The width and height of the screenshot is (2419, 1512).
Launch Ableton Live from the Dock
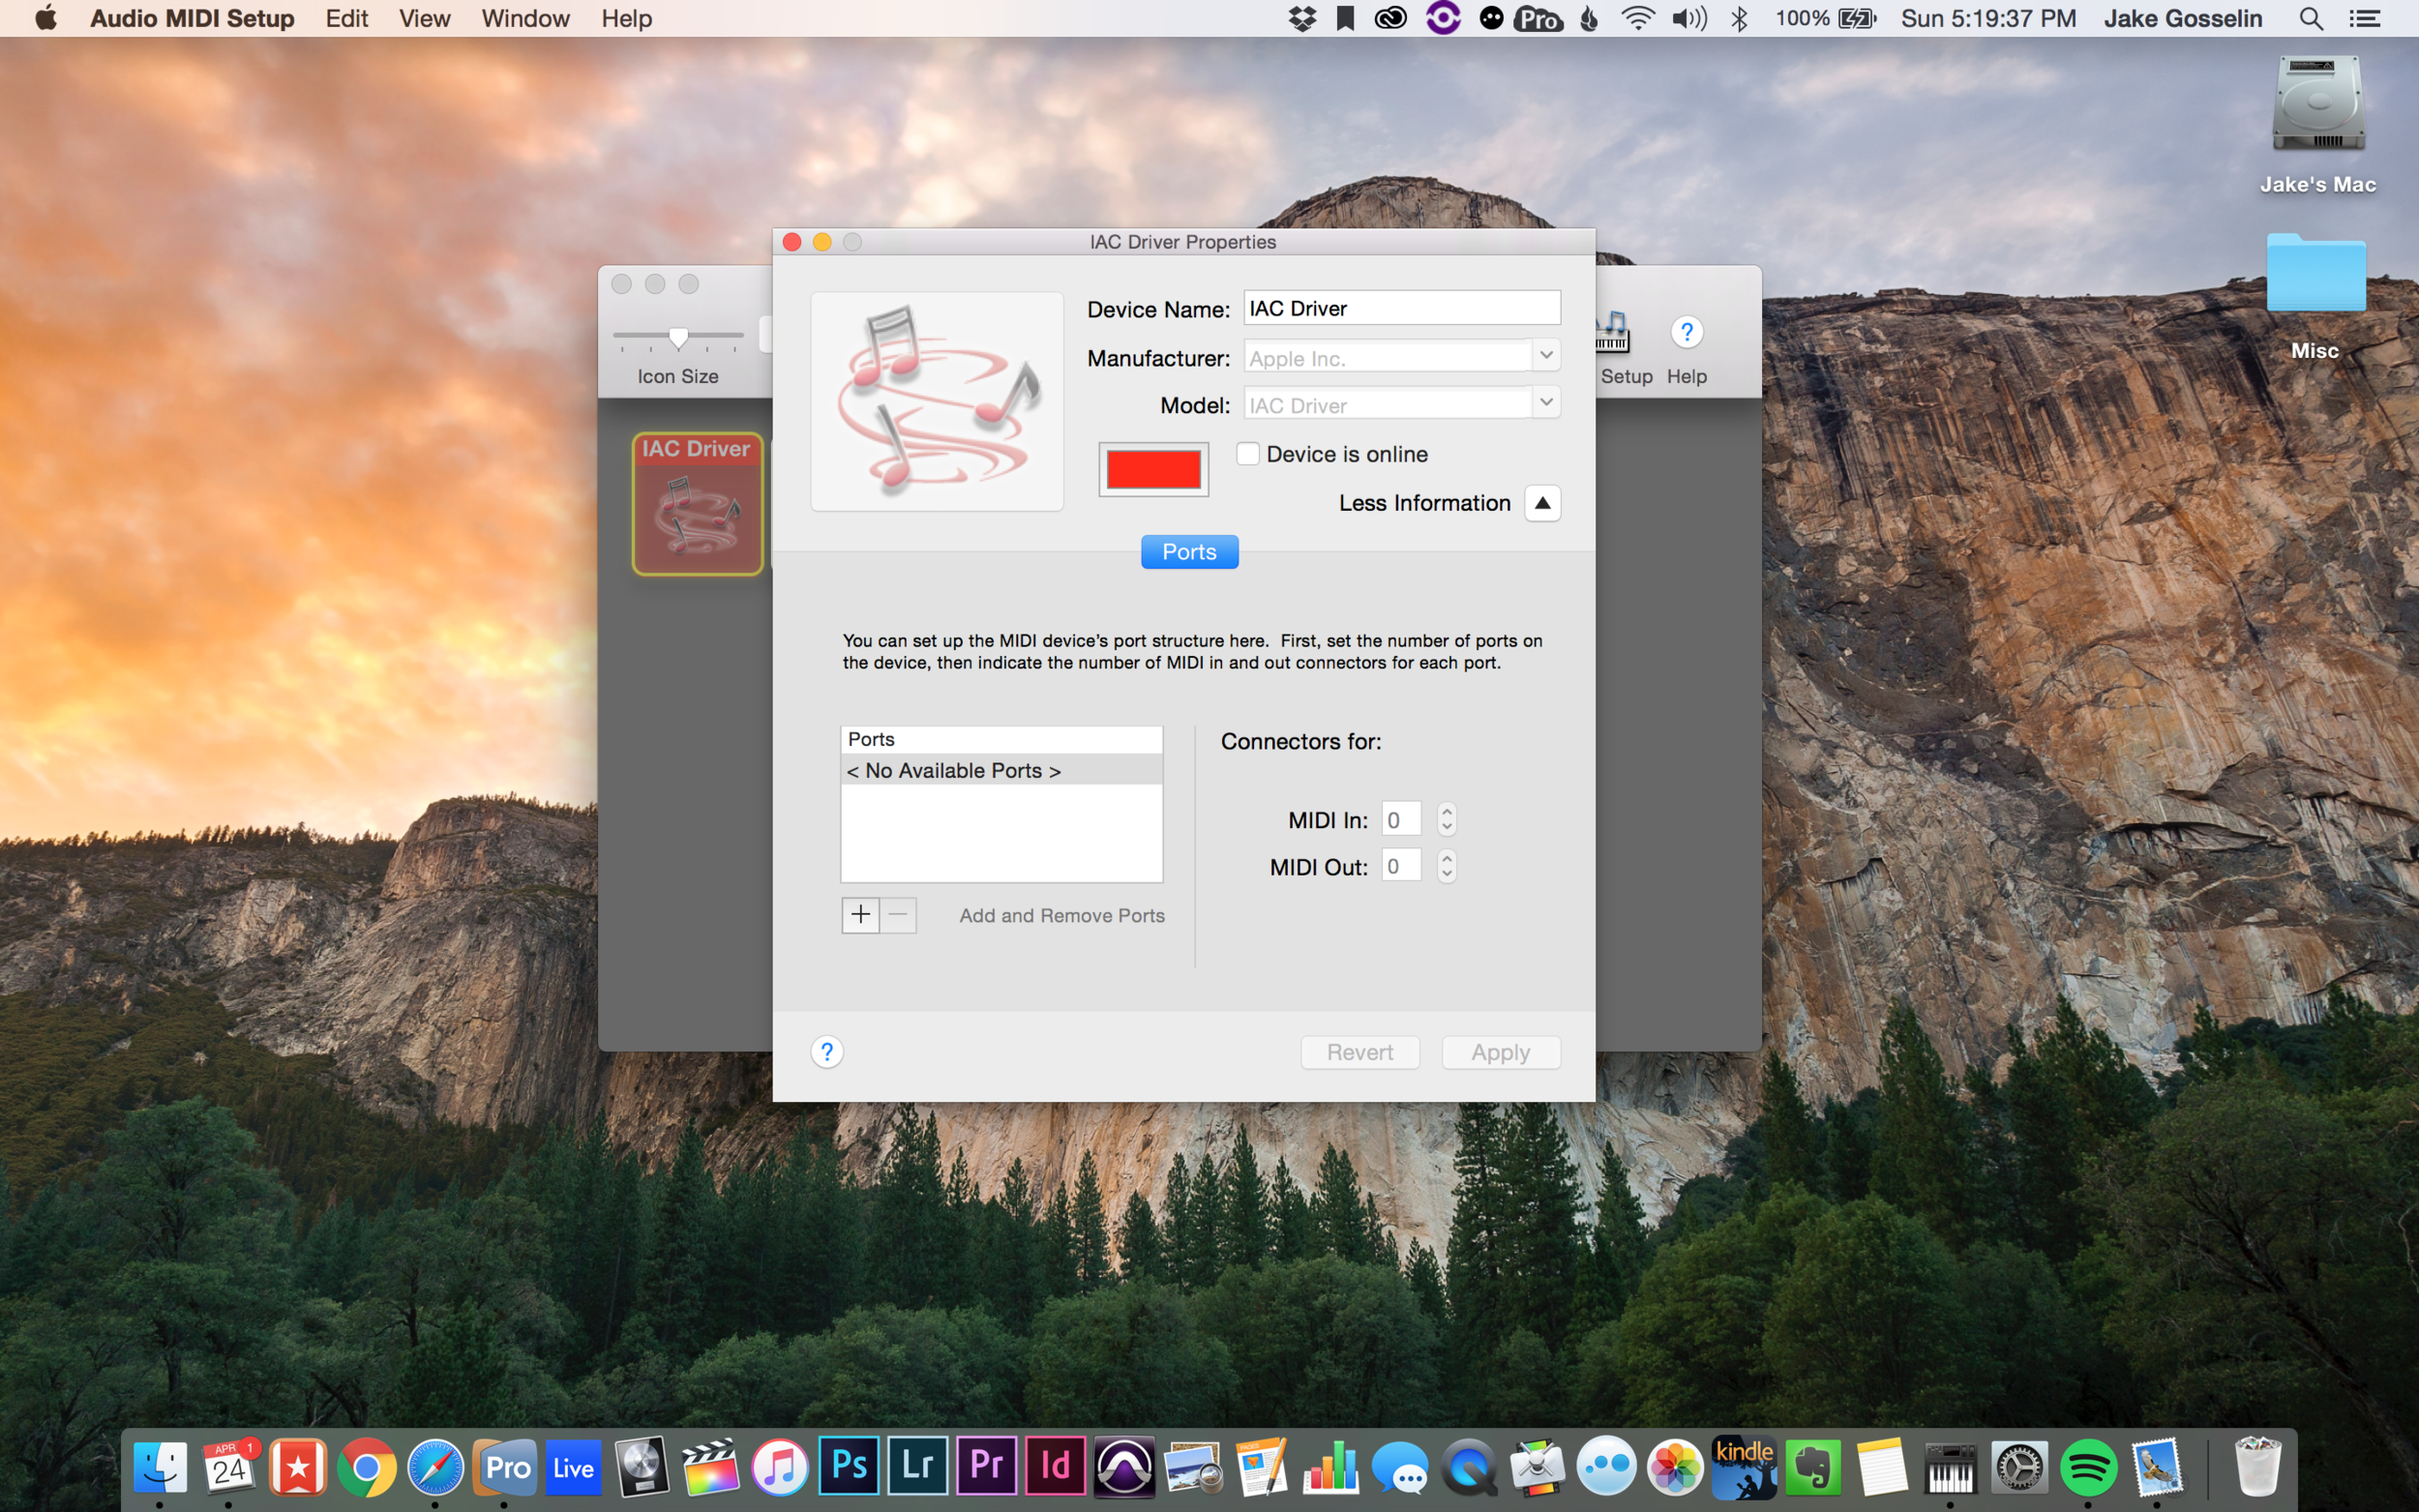coord(573,1467)
